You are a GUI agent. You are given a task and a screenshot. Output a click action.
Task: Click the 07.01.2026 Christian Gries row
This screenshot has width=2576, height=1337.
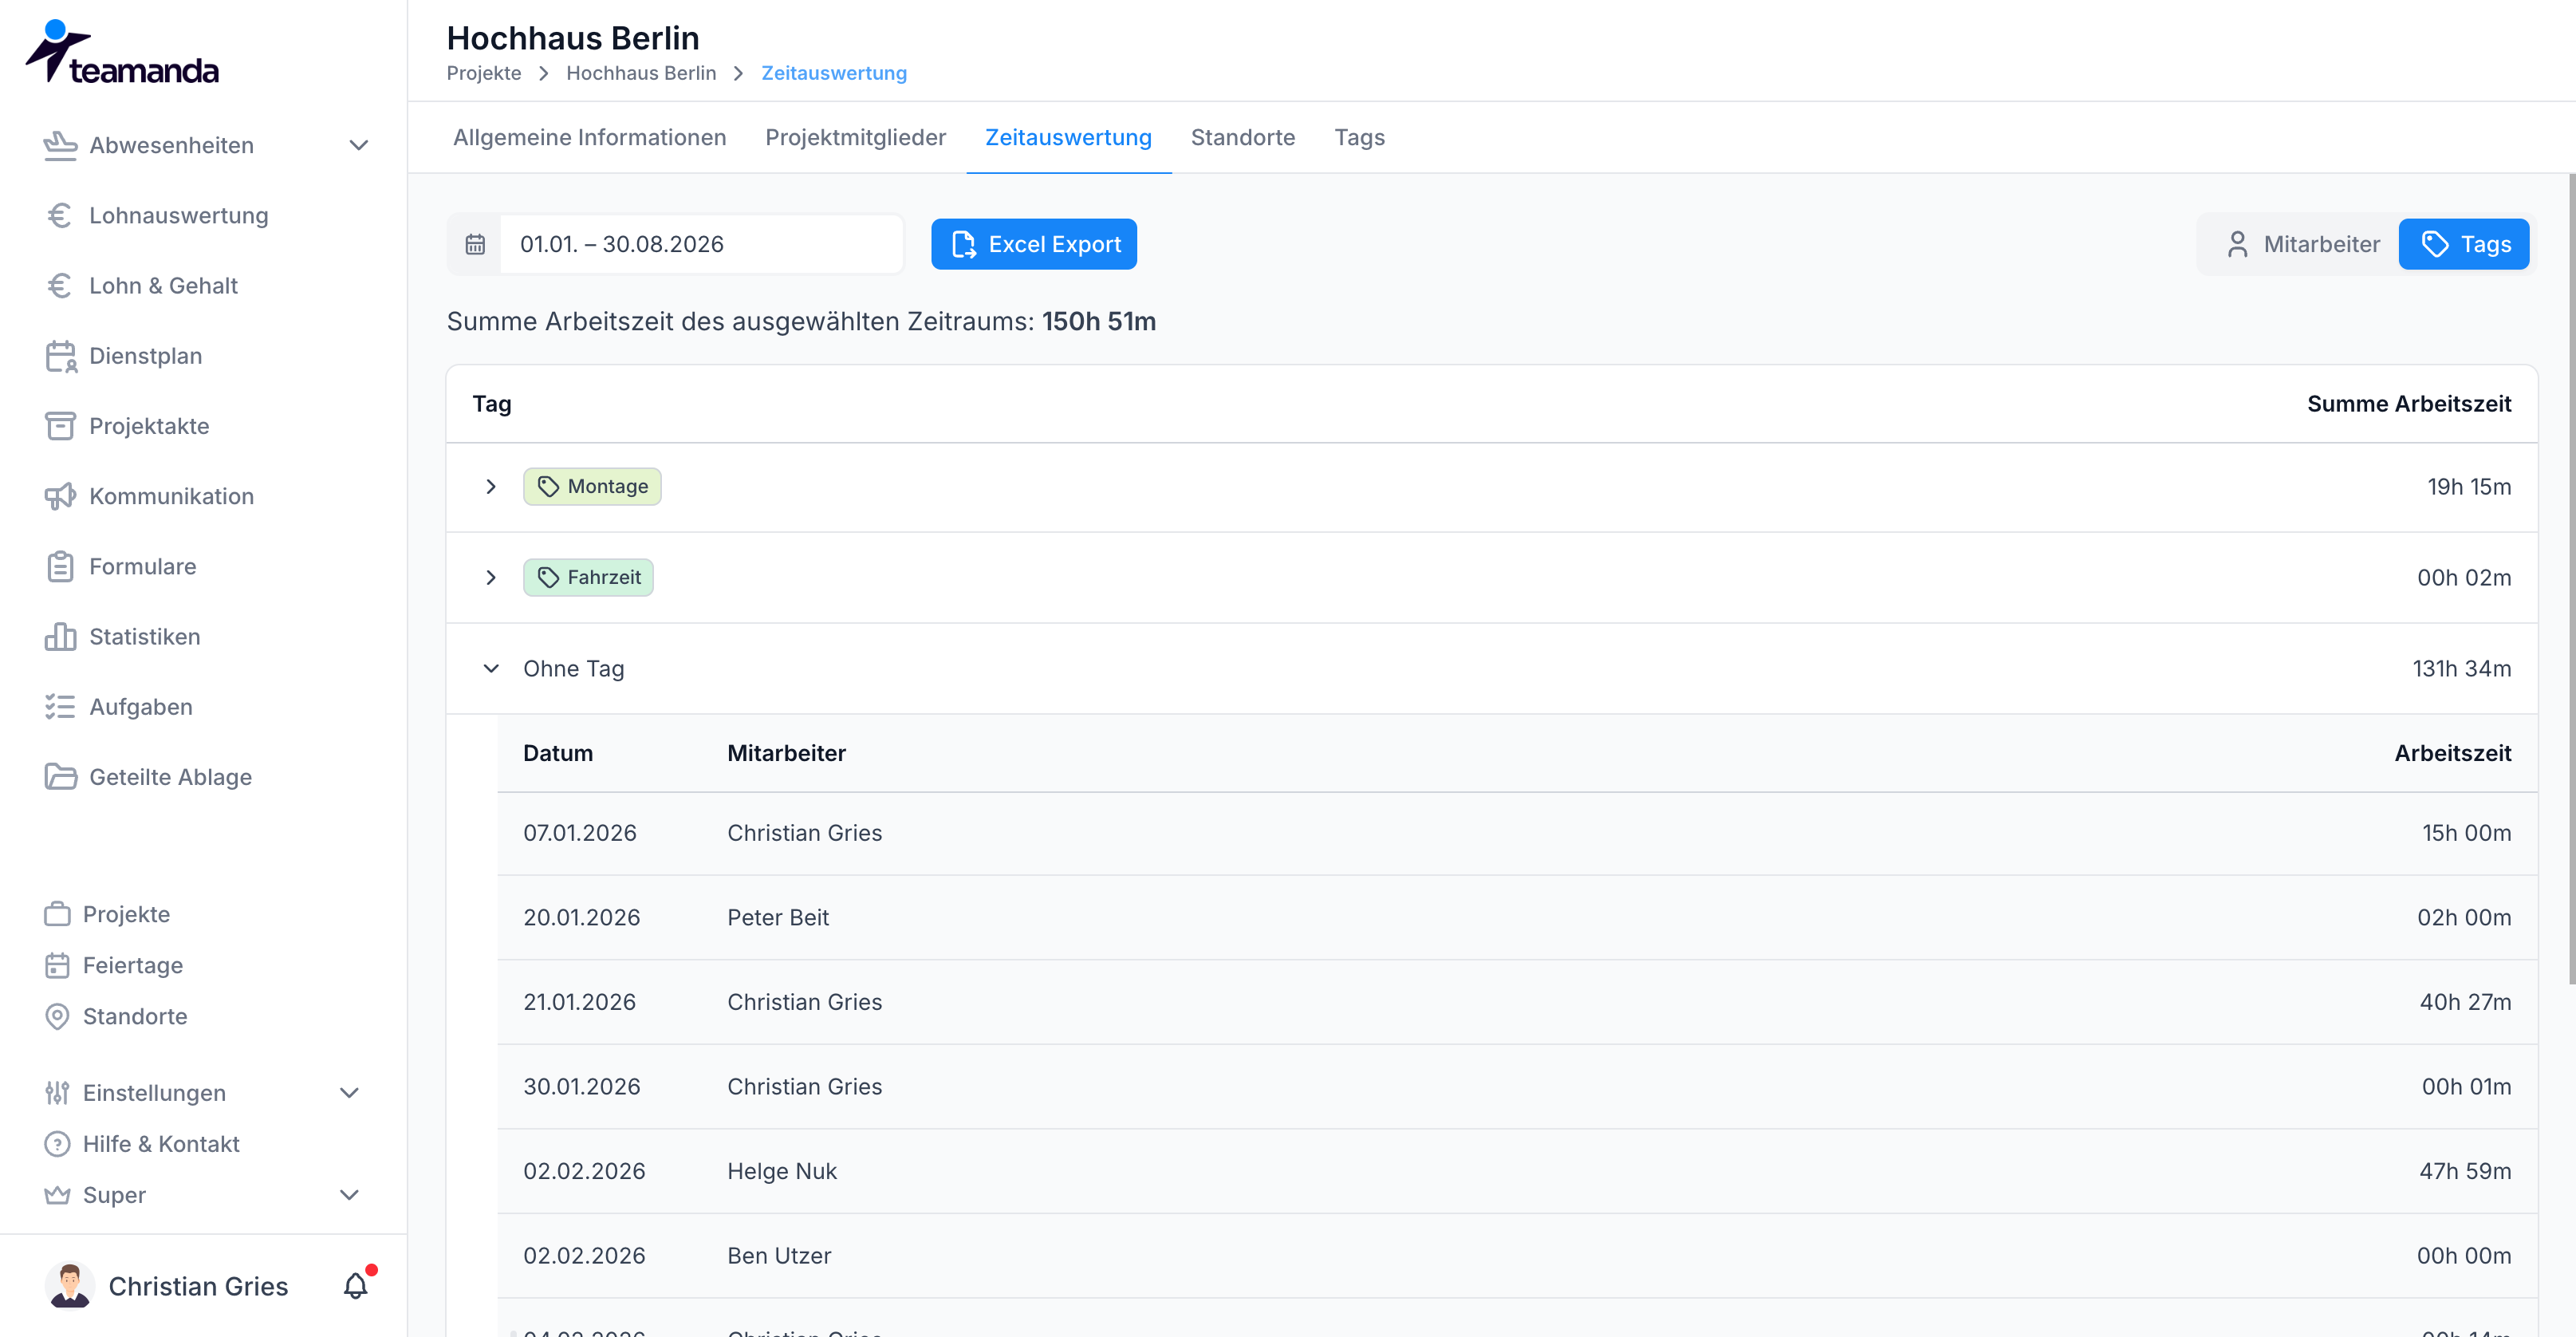click(1517, 833)
